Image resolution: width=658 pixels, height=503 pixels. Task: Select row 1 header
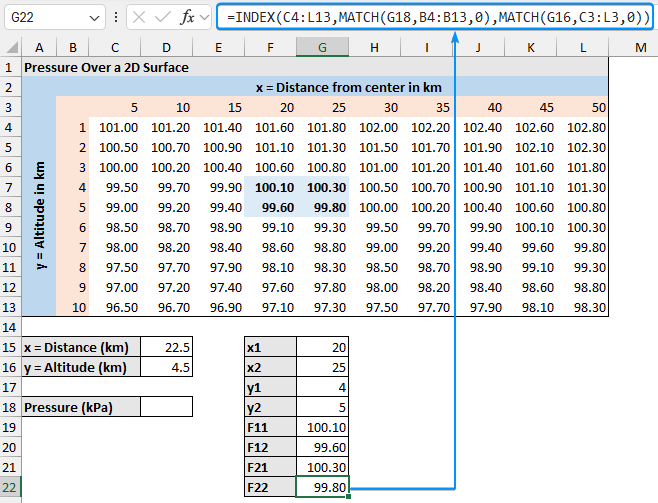pyautogui.click(x=10, y=67)
